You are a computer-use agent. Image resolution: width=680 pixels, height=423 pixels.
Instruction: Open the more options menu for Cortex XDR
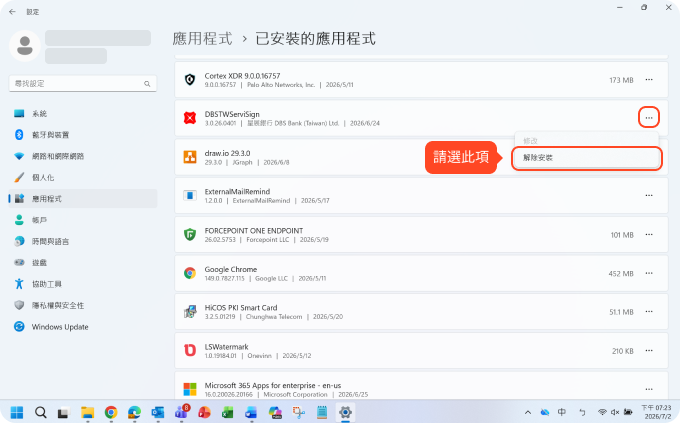click(x=649, y=80)
